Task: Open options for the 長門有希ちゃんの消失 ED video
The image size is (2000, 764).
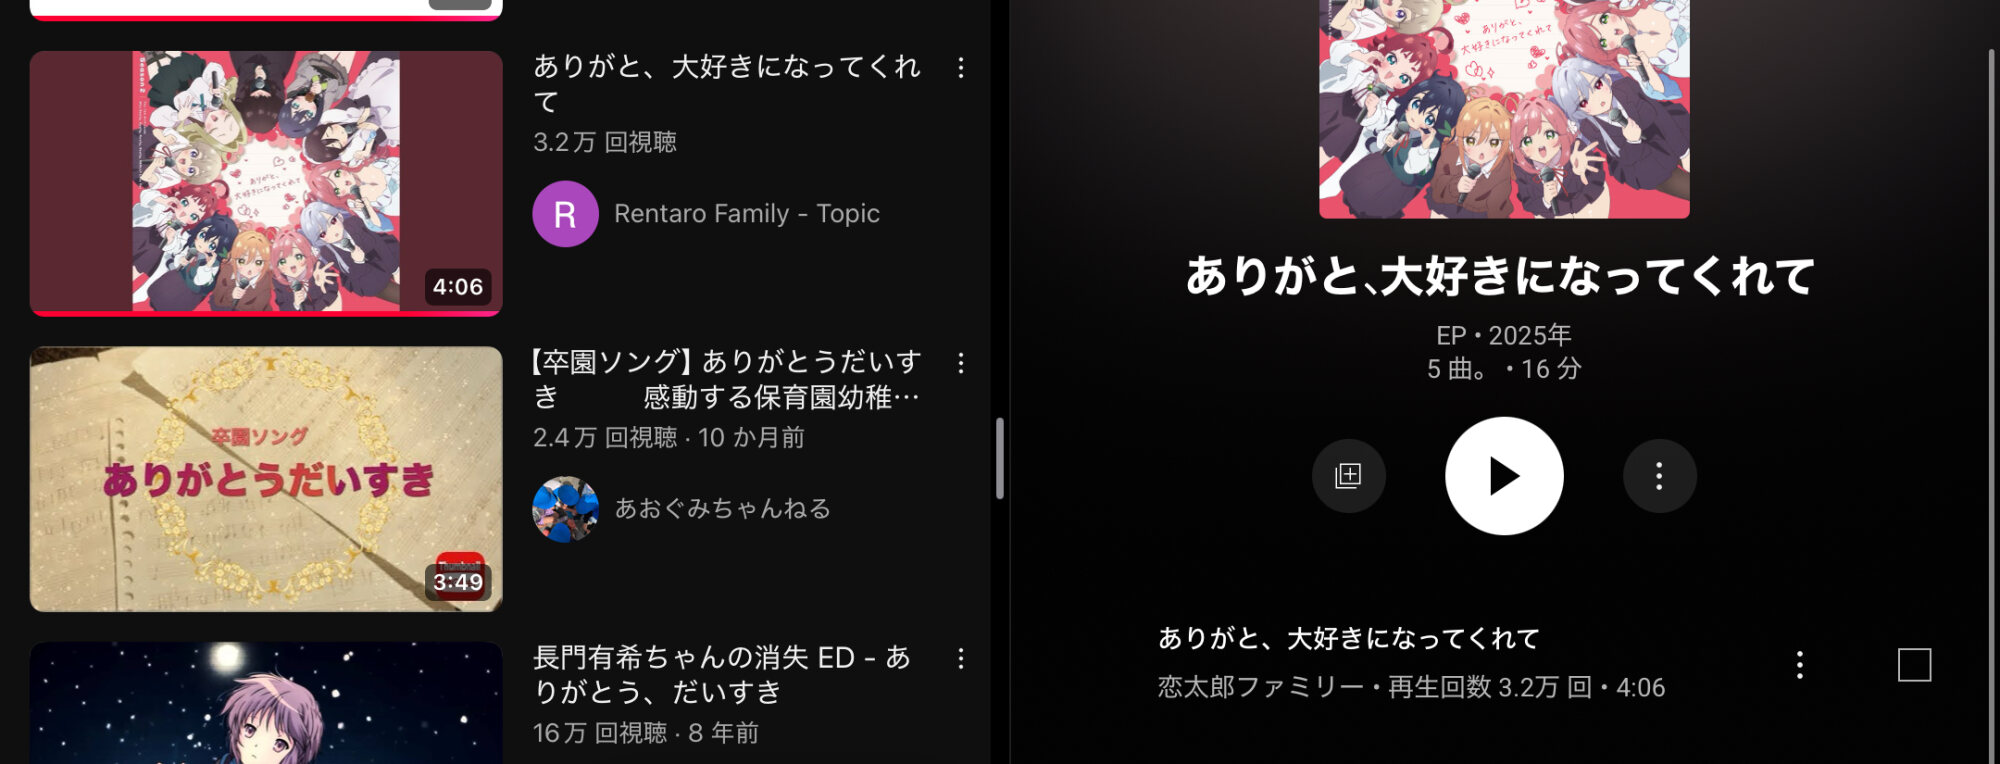Action: click(961, 658)
